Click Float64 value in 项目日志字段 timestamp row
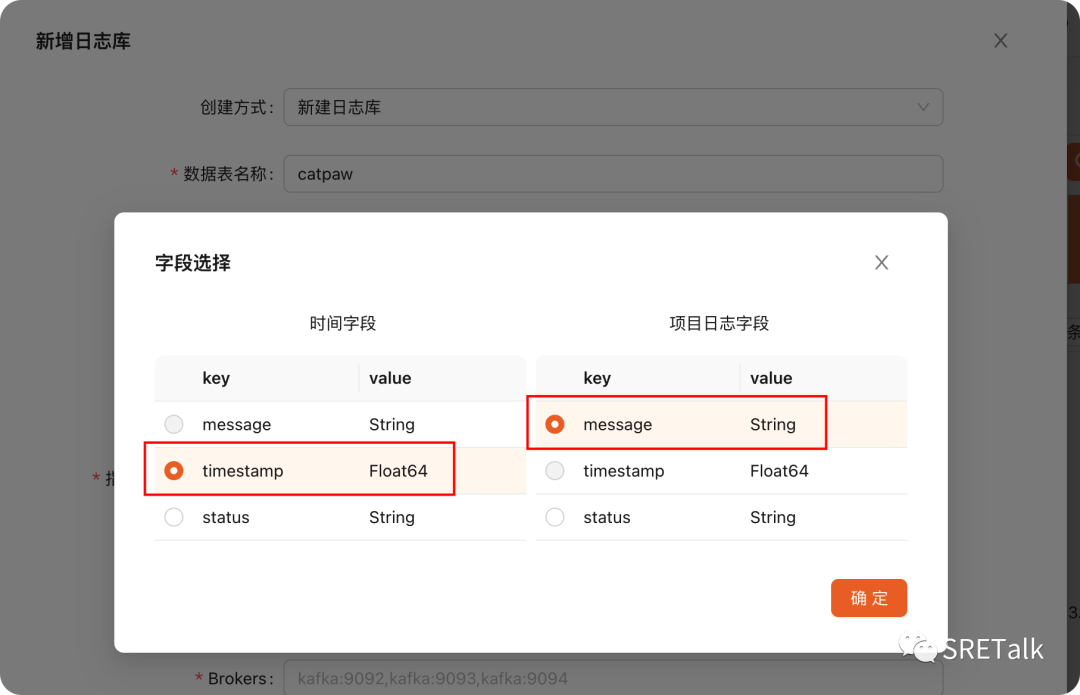1080x695 pixels. click(779, 471)
